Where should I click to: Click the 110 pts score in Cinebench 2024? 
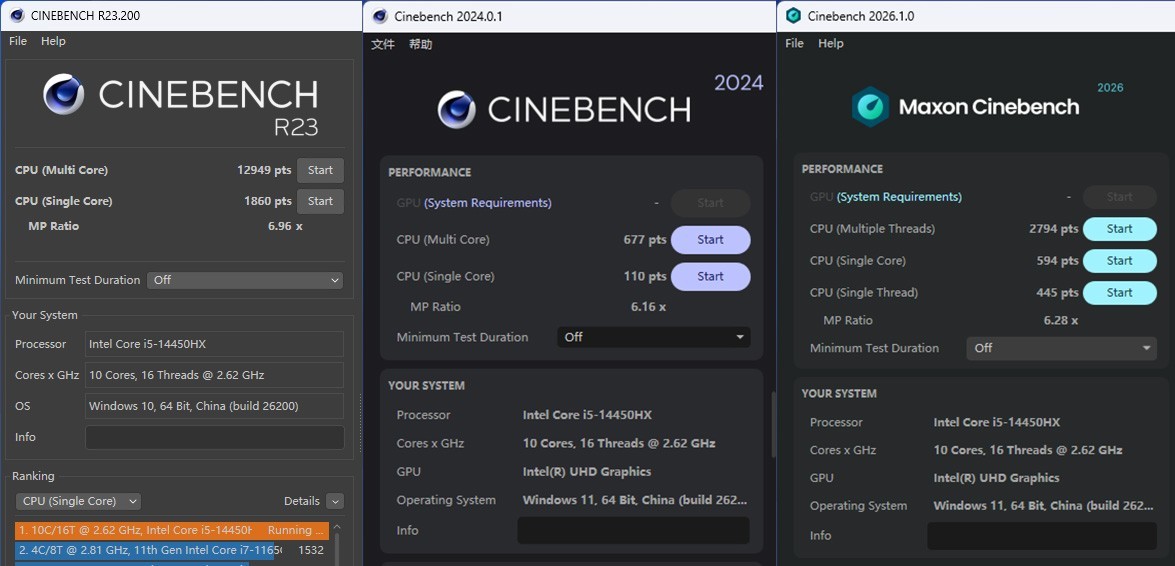[645, 277]
